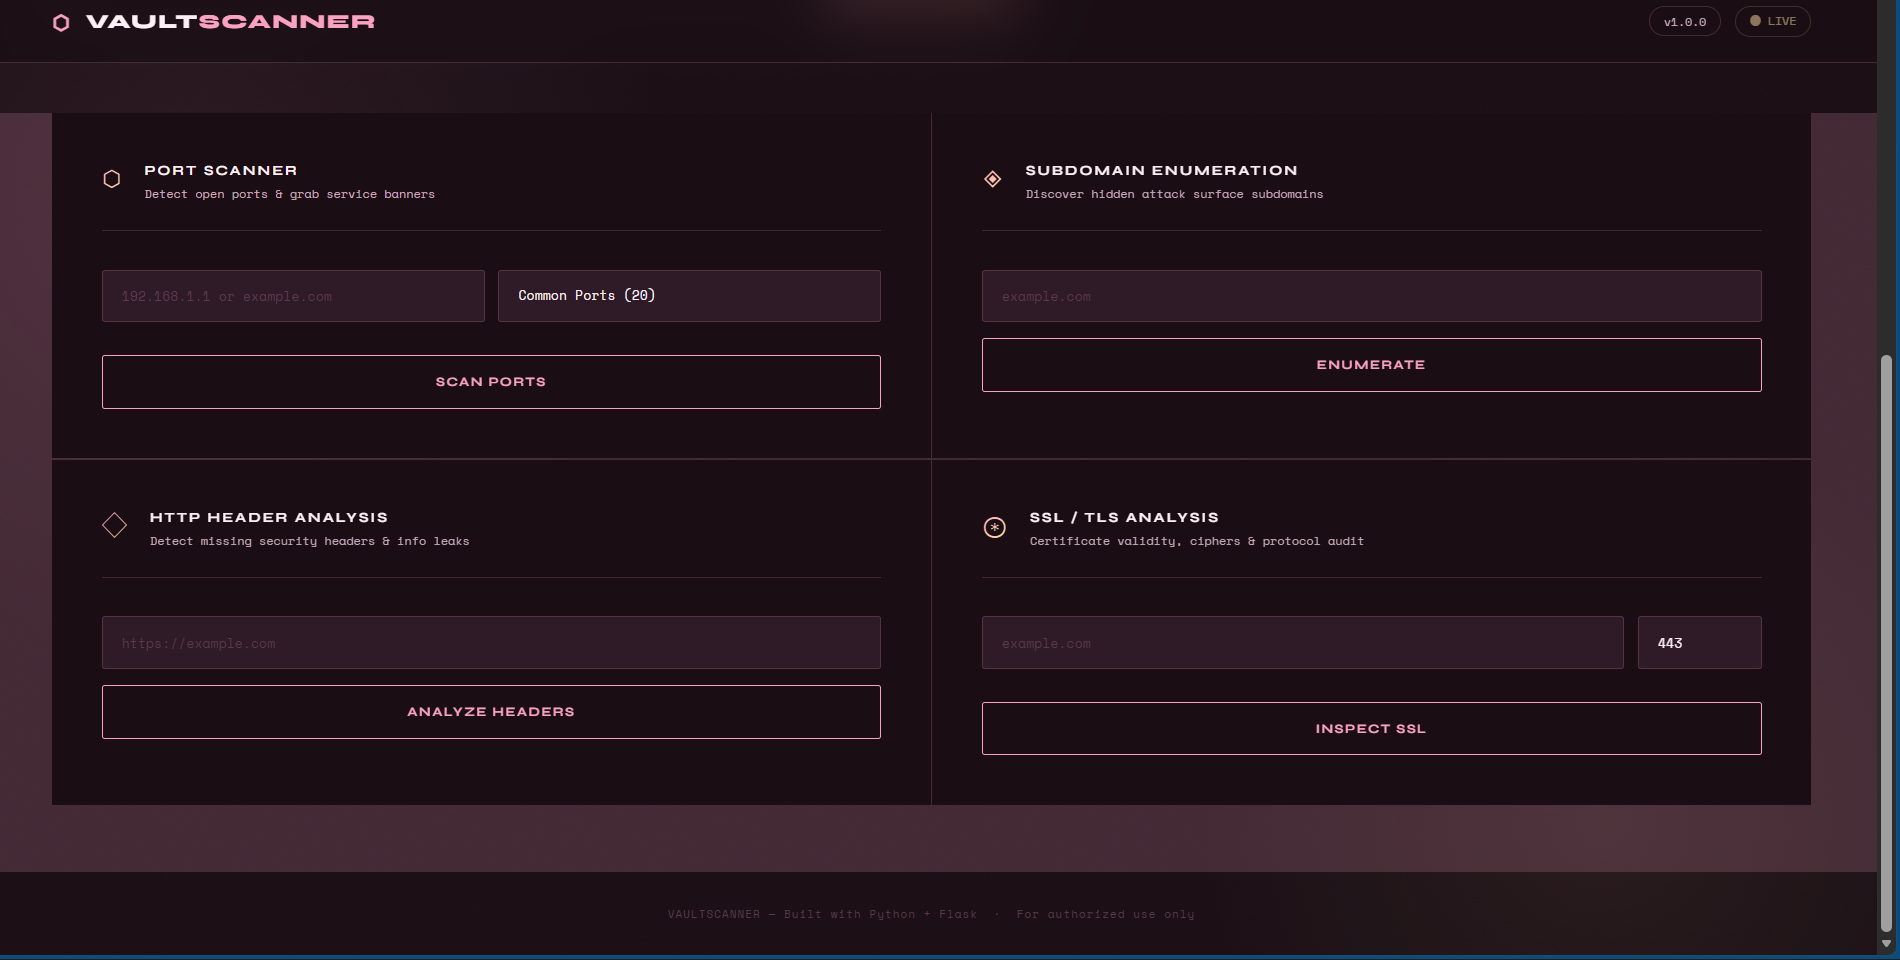This screenshot has height=960, width=1900.
Task: Click the Port Scanner hexagon icon
Action: 112,179
